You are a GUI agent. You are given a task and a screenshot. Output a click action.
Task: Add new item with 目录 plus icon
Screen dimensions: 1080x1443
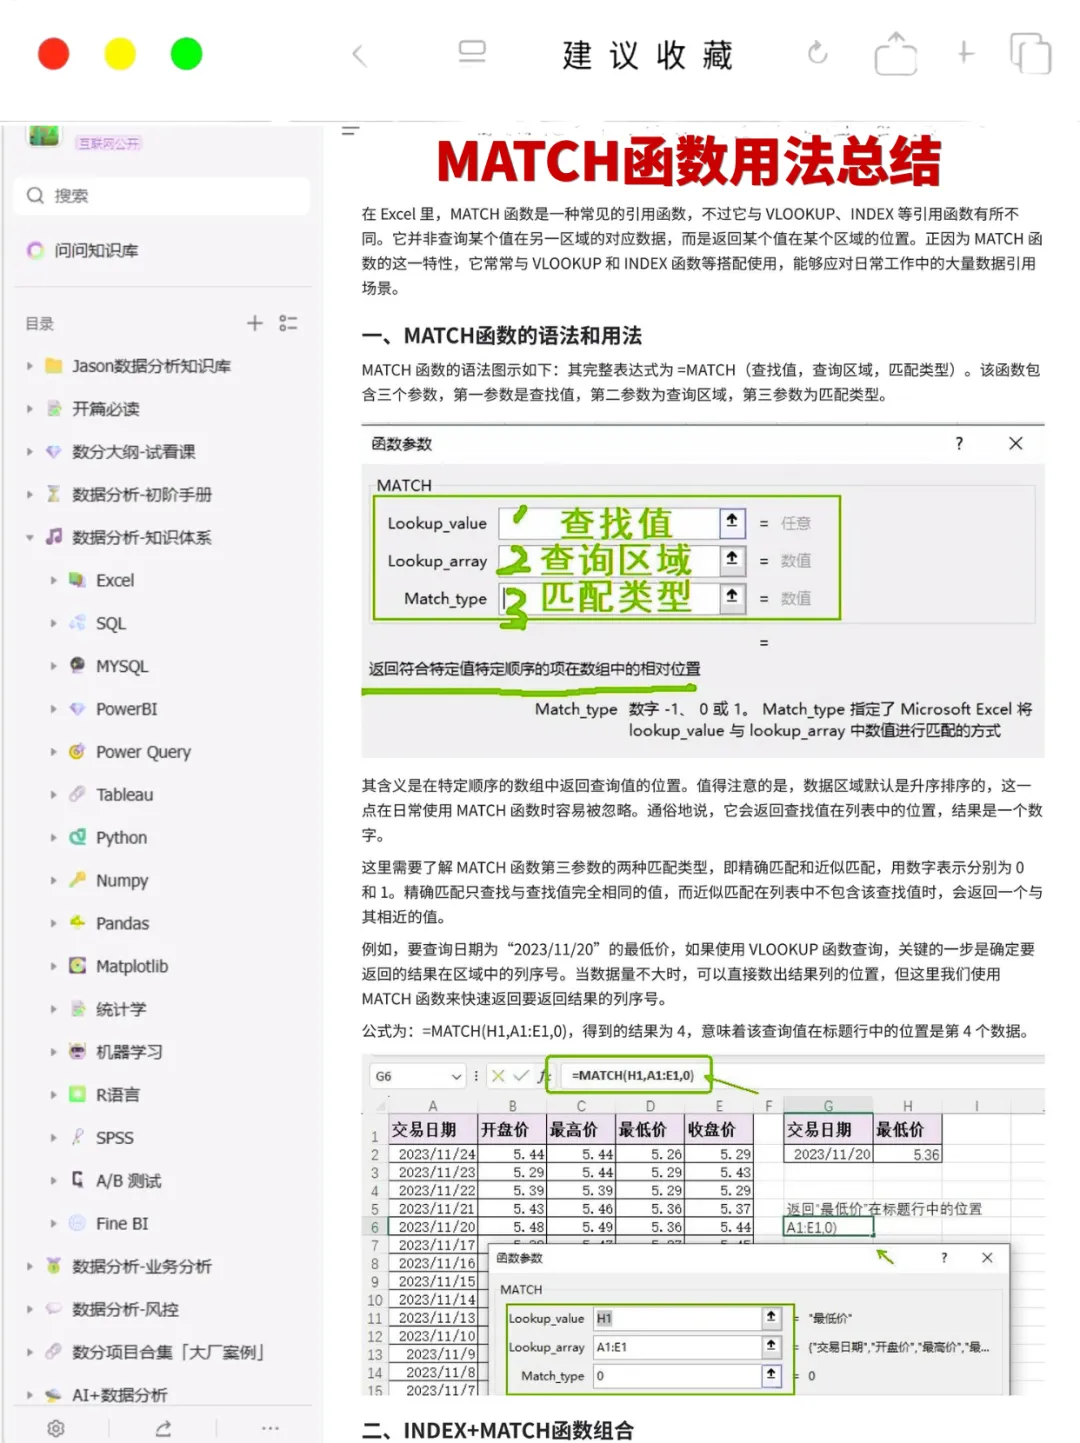(255, 323)
